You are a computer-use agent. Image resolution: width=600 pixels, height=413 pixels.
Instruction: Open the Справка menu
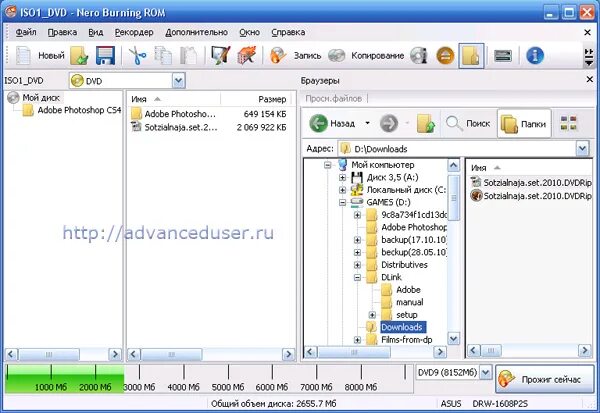point(288,32)
